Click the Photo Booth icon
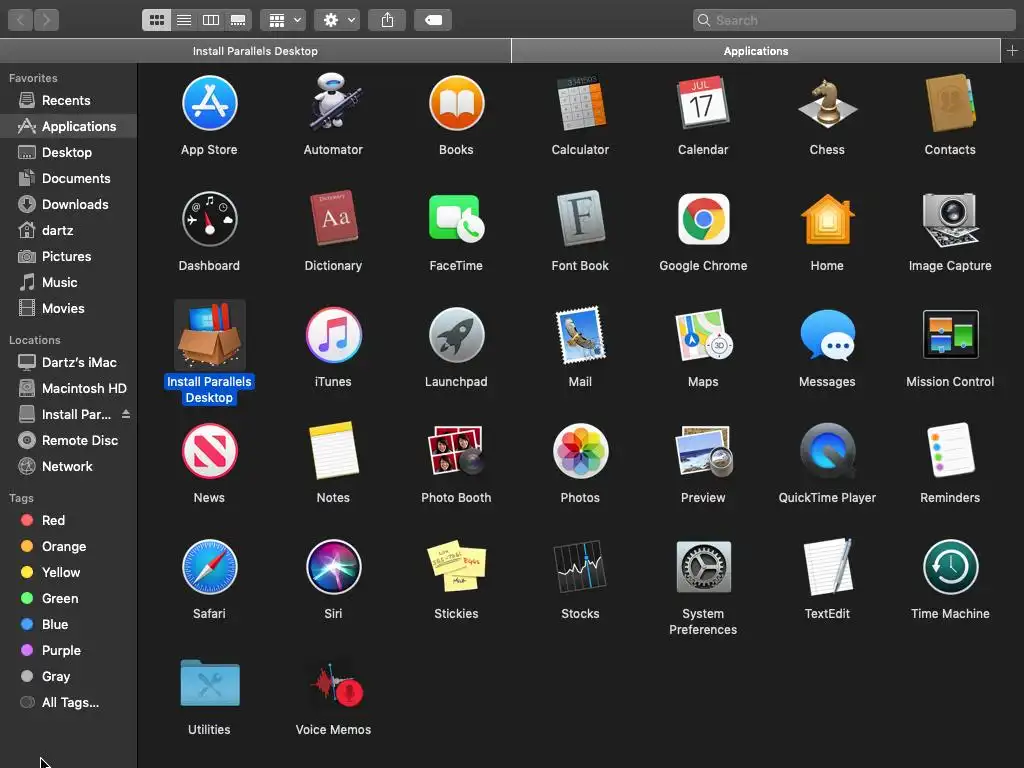The height and width of the screenshot is (768, 1024). pos(456,451)
